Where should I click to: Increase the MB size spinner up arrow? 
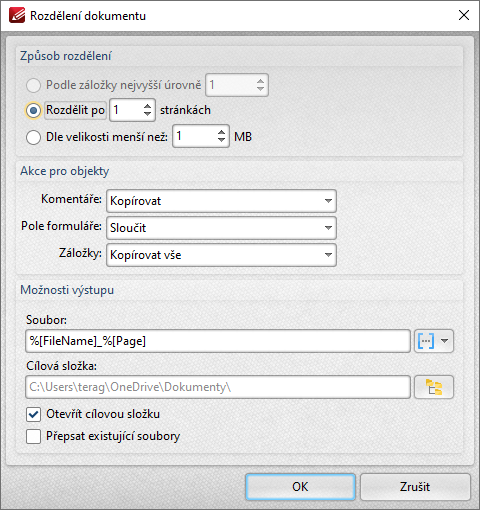[x=221, y=132]
